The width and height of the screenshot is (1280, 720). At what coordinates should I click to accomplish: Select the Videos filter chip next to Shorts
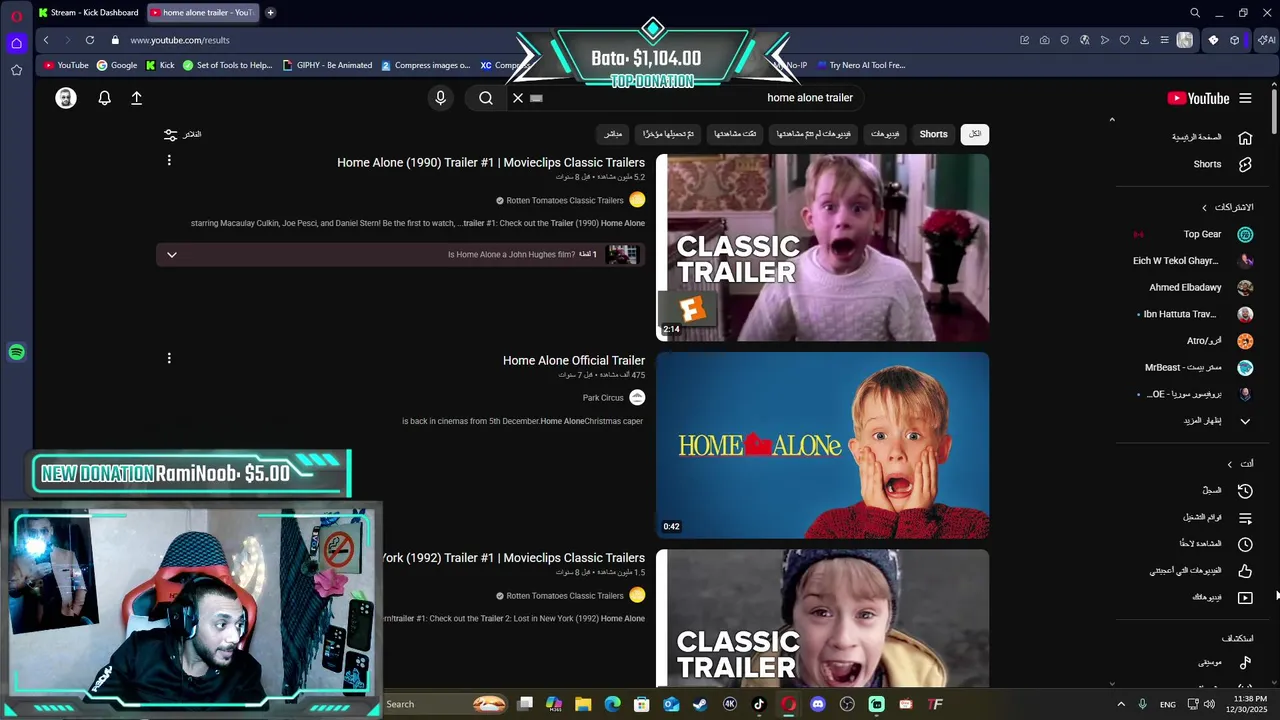884,134
